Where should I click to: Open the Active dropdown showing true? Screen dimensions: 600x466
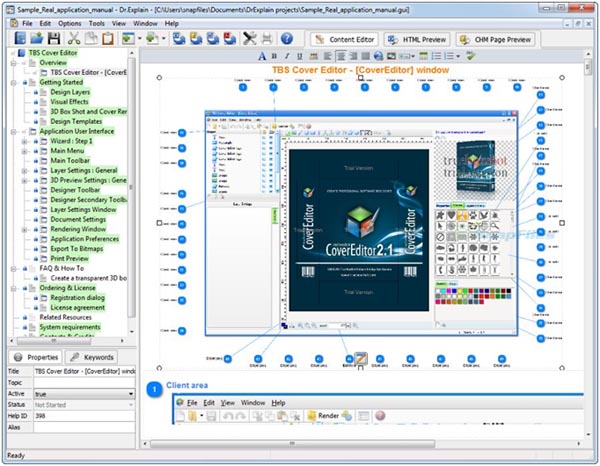point(131,394)
